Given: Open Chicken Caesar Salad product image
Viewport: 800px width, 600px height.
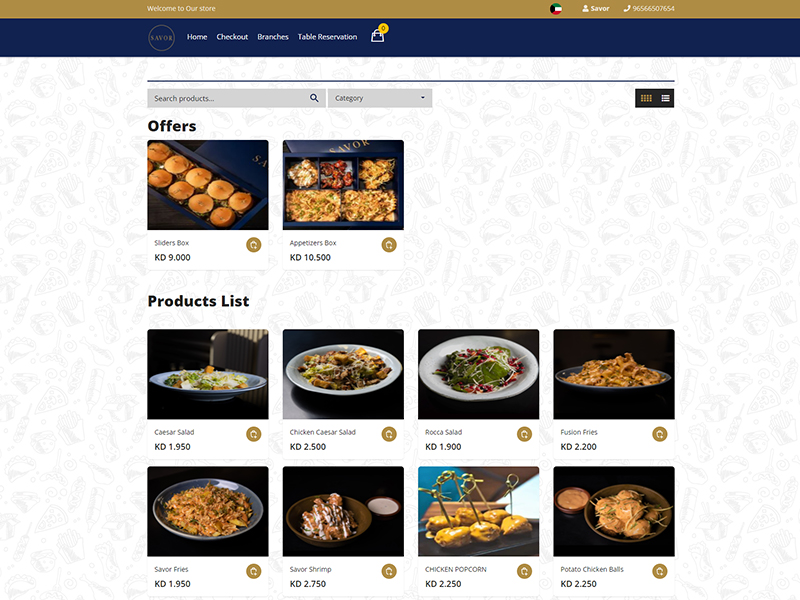Looking at the screenshot, I should pos(343,374).
